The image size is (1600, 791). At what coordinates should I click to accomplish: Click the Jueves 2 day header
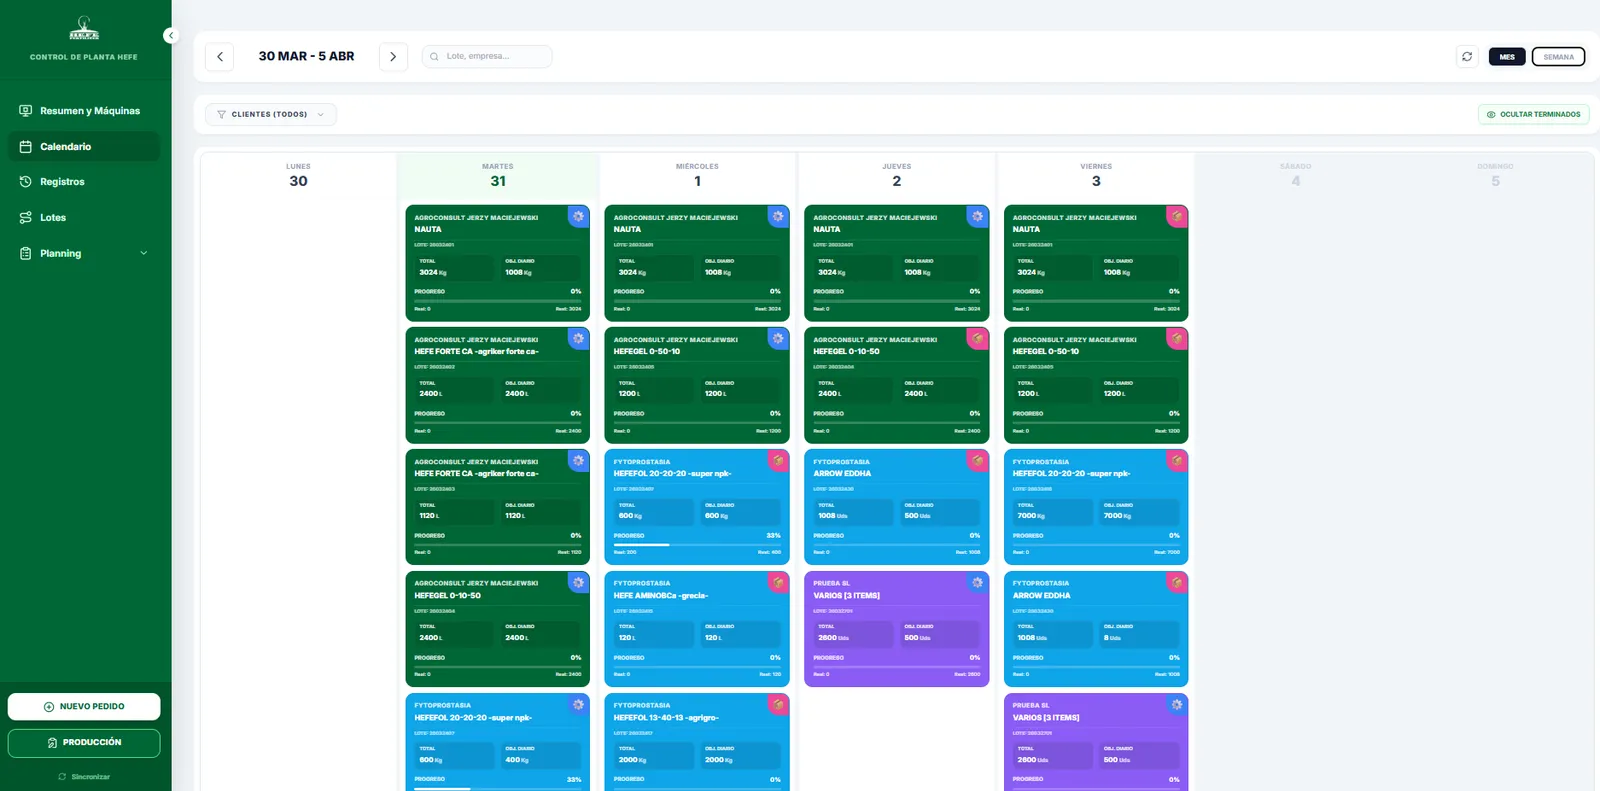pos(897,175)
